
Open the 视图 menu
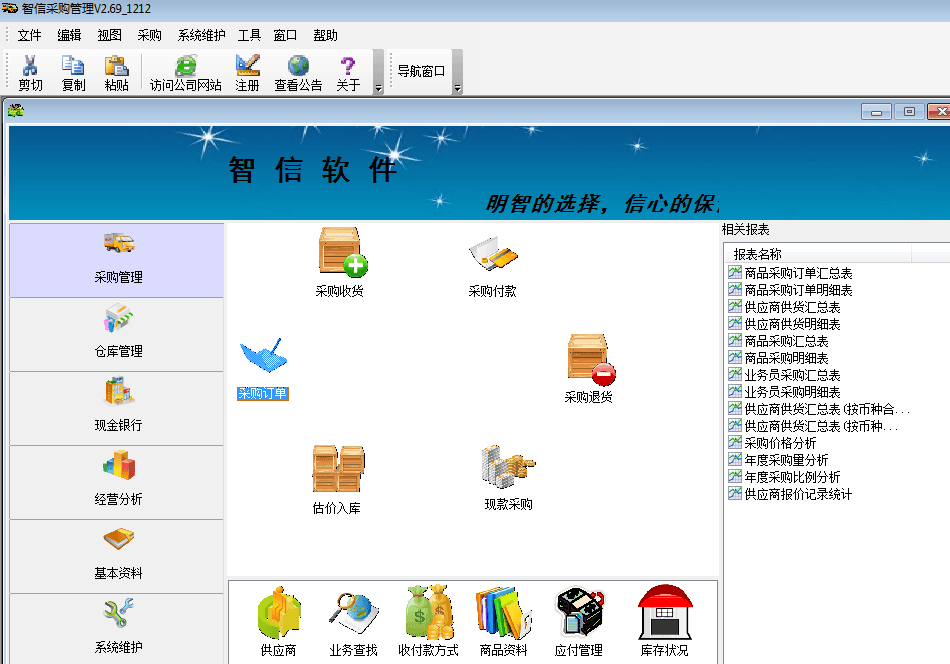point(109,35)
